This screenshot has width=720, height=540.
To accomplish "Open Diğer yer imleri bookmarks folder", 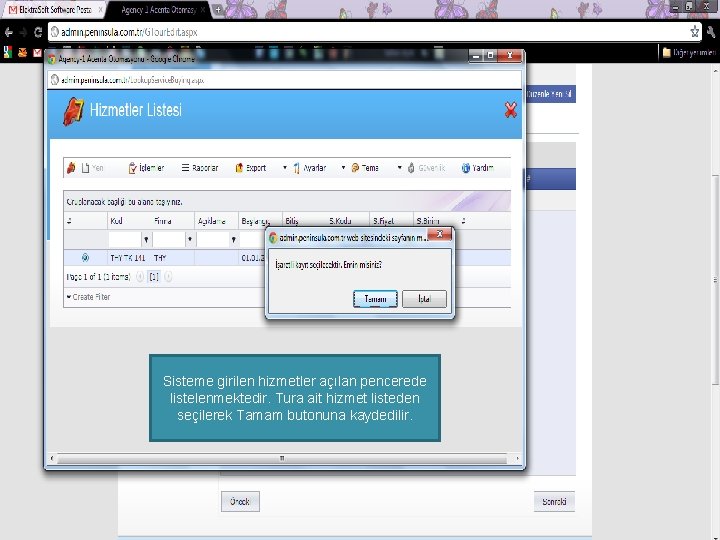I will click(x=689, y=53).
